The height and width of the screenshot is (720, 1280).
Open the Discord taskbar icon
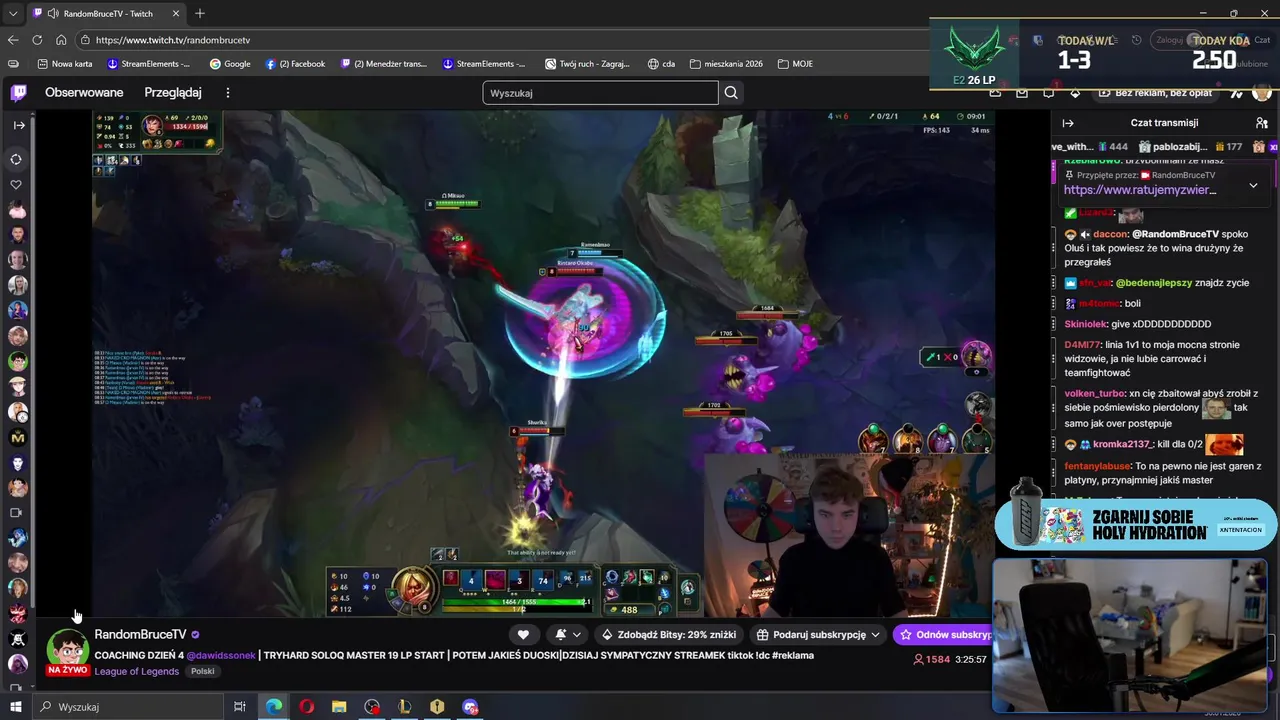coord(470,706)
